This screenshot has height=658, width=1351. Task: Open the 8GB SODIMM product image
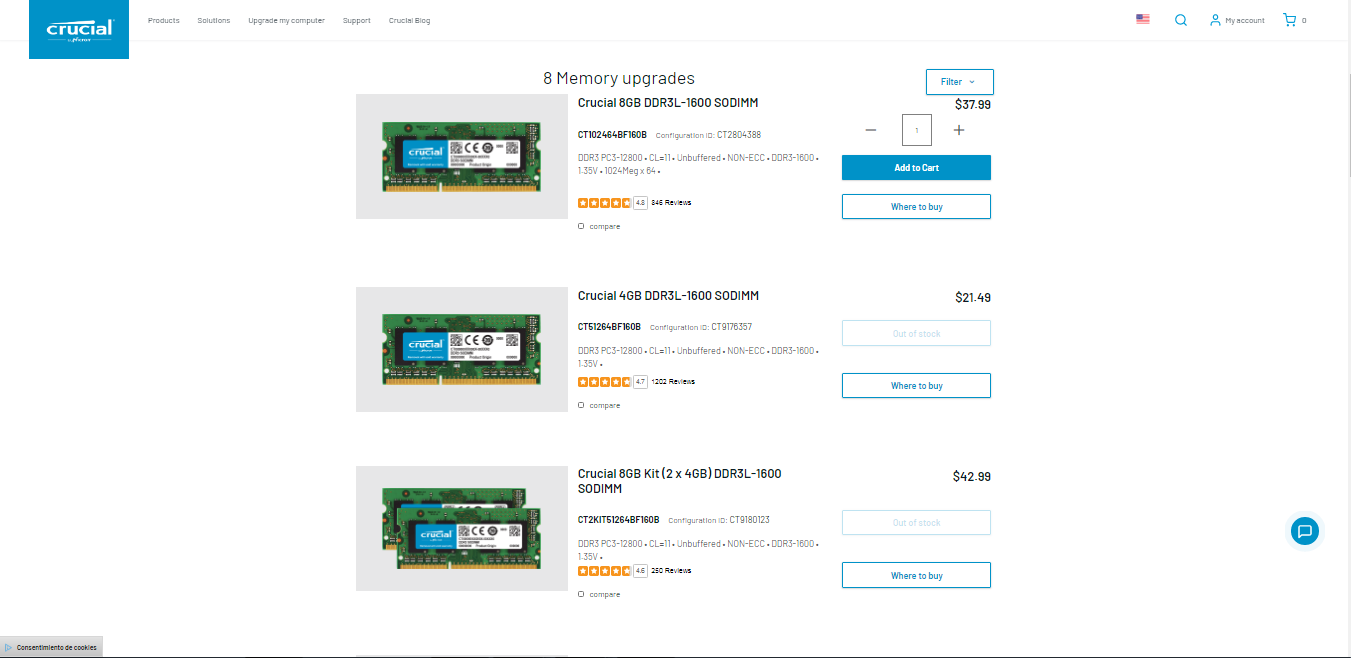click(462, 156)
